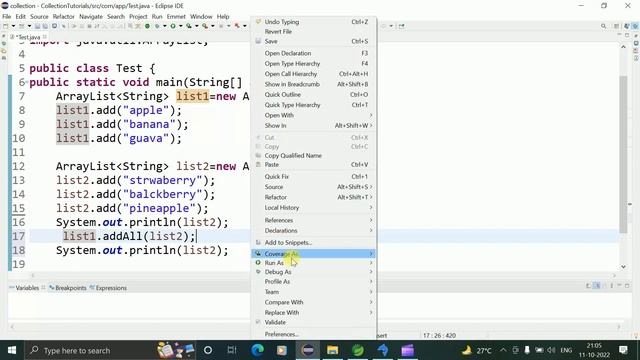Open the Coverage button dropdown arrow
This screenshot has height=360, width=640.
[196, 26]
